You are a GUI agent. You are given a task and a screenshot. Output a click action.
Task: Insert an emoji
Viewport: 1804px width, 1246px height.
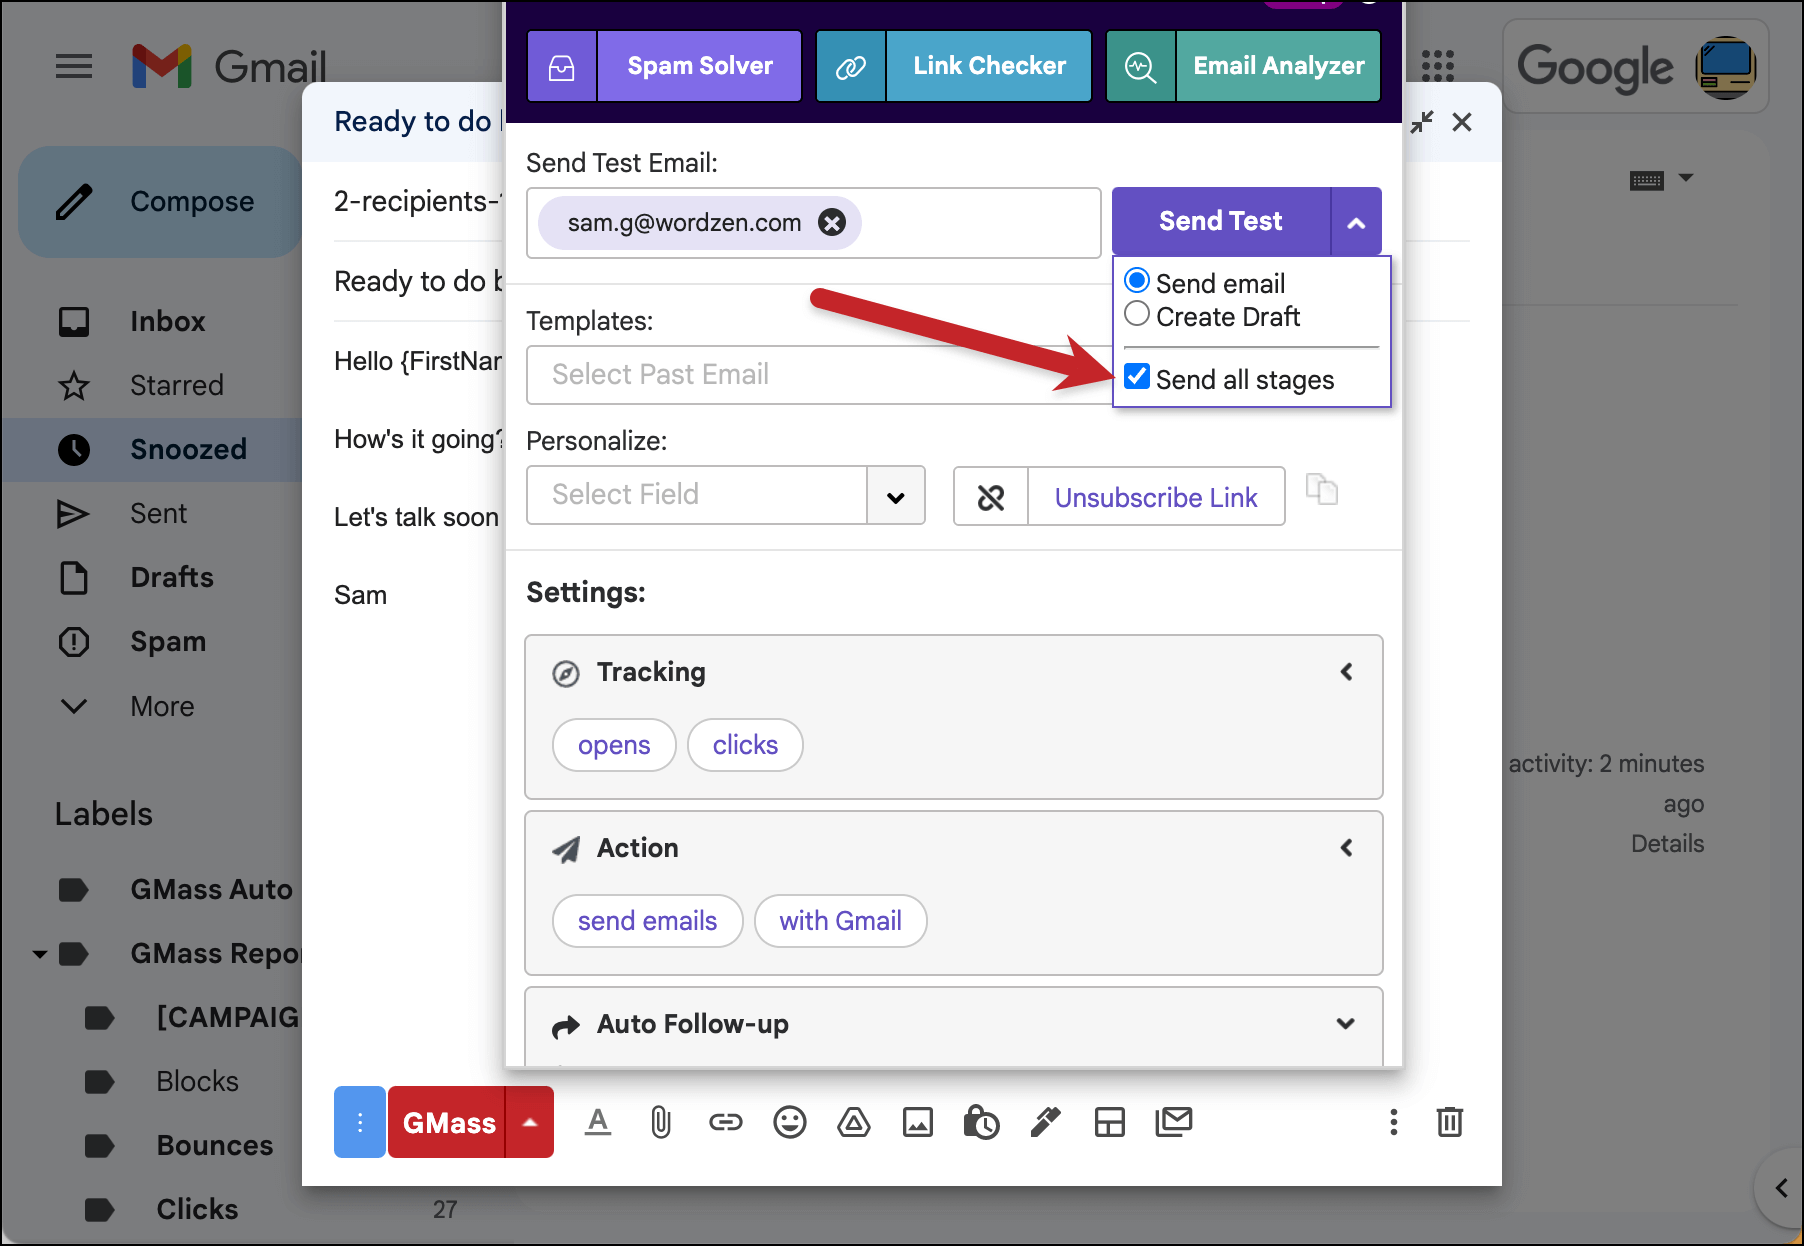(790, 1122)
